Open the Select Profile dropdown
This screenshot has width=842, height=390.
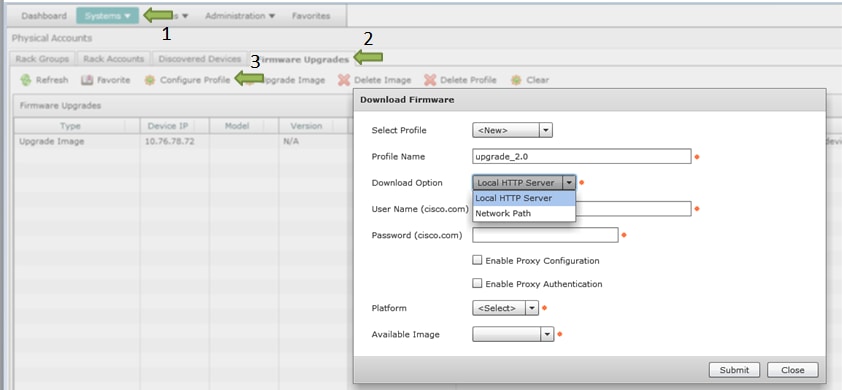coord(512,130)
